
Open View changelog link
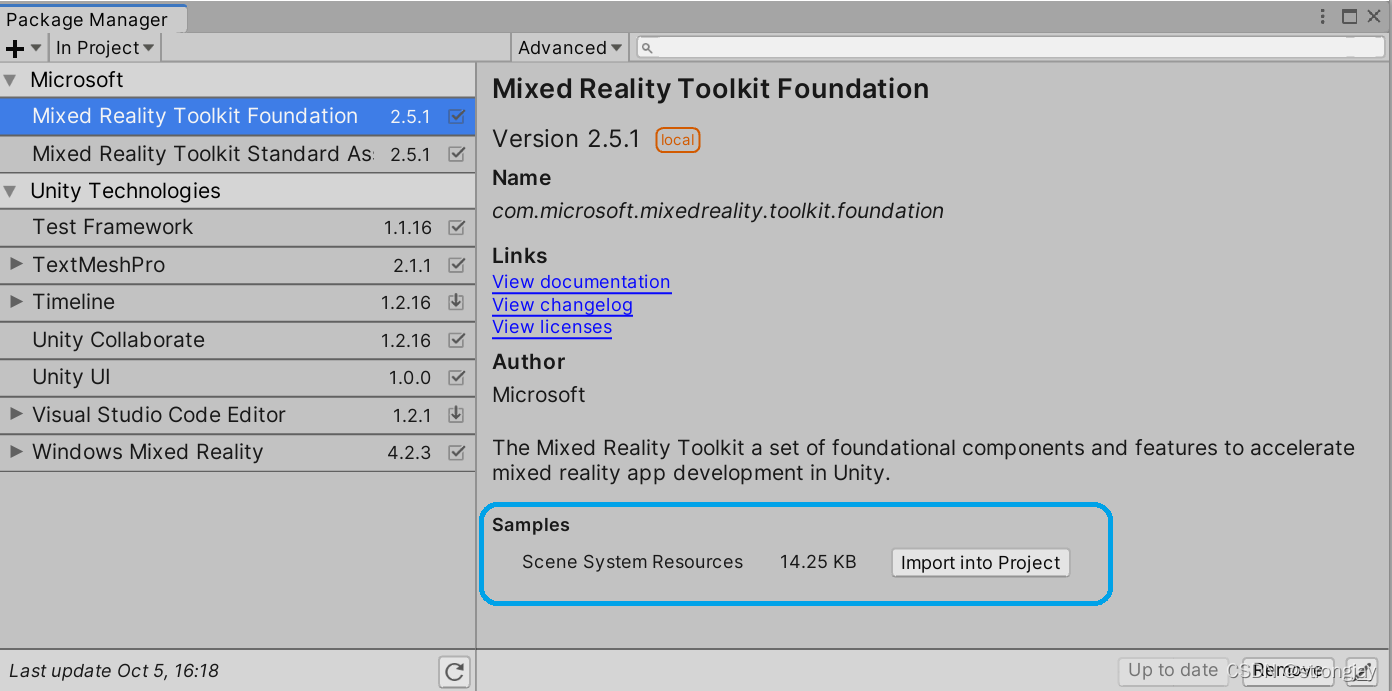pyautogui.click(x=562, y=305)
